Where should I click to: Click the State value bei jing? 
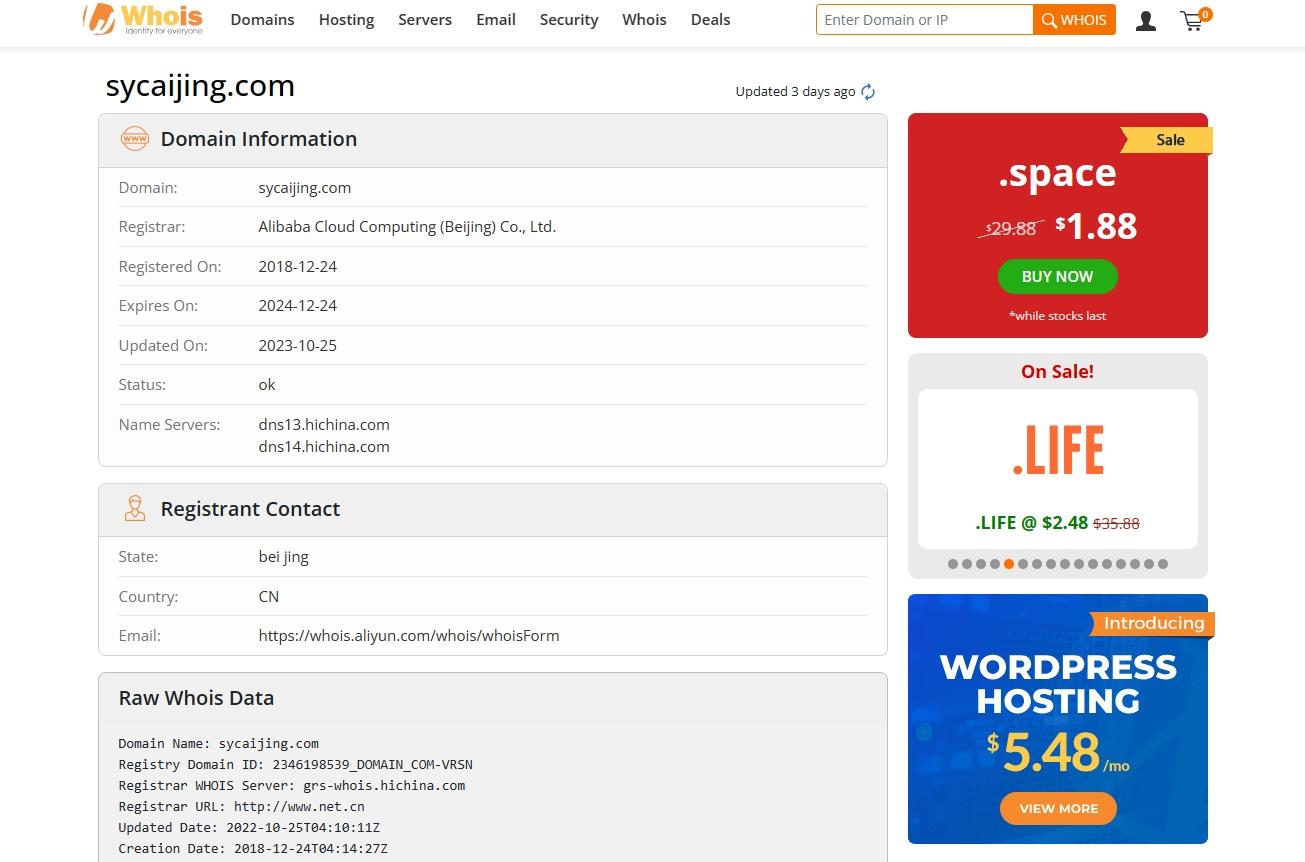[x=284, y=557]
